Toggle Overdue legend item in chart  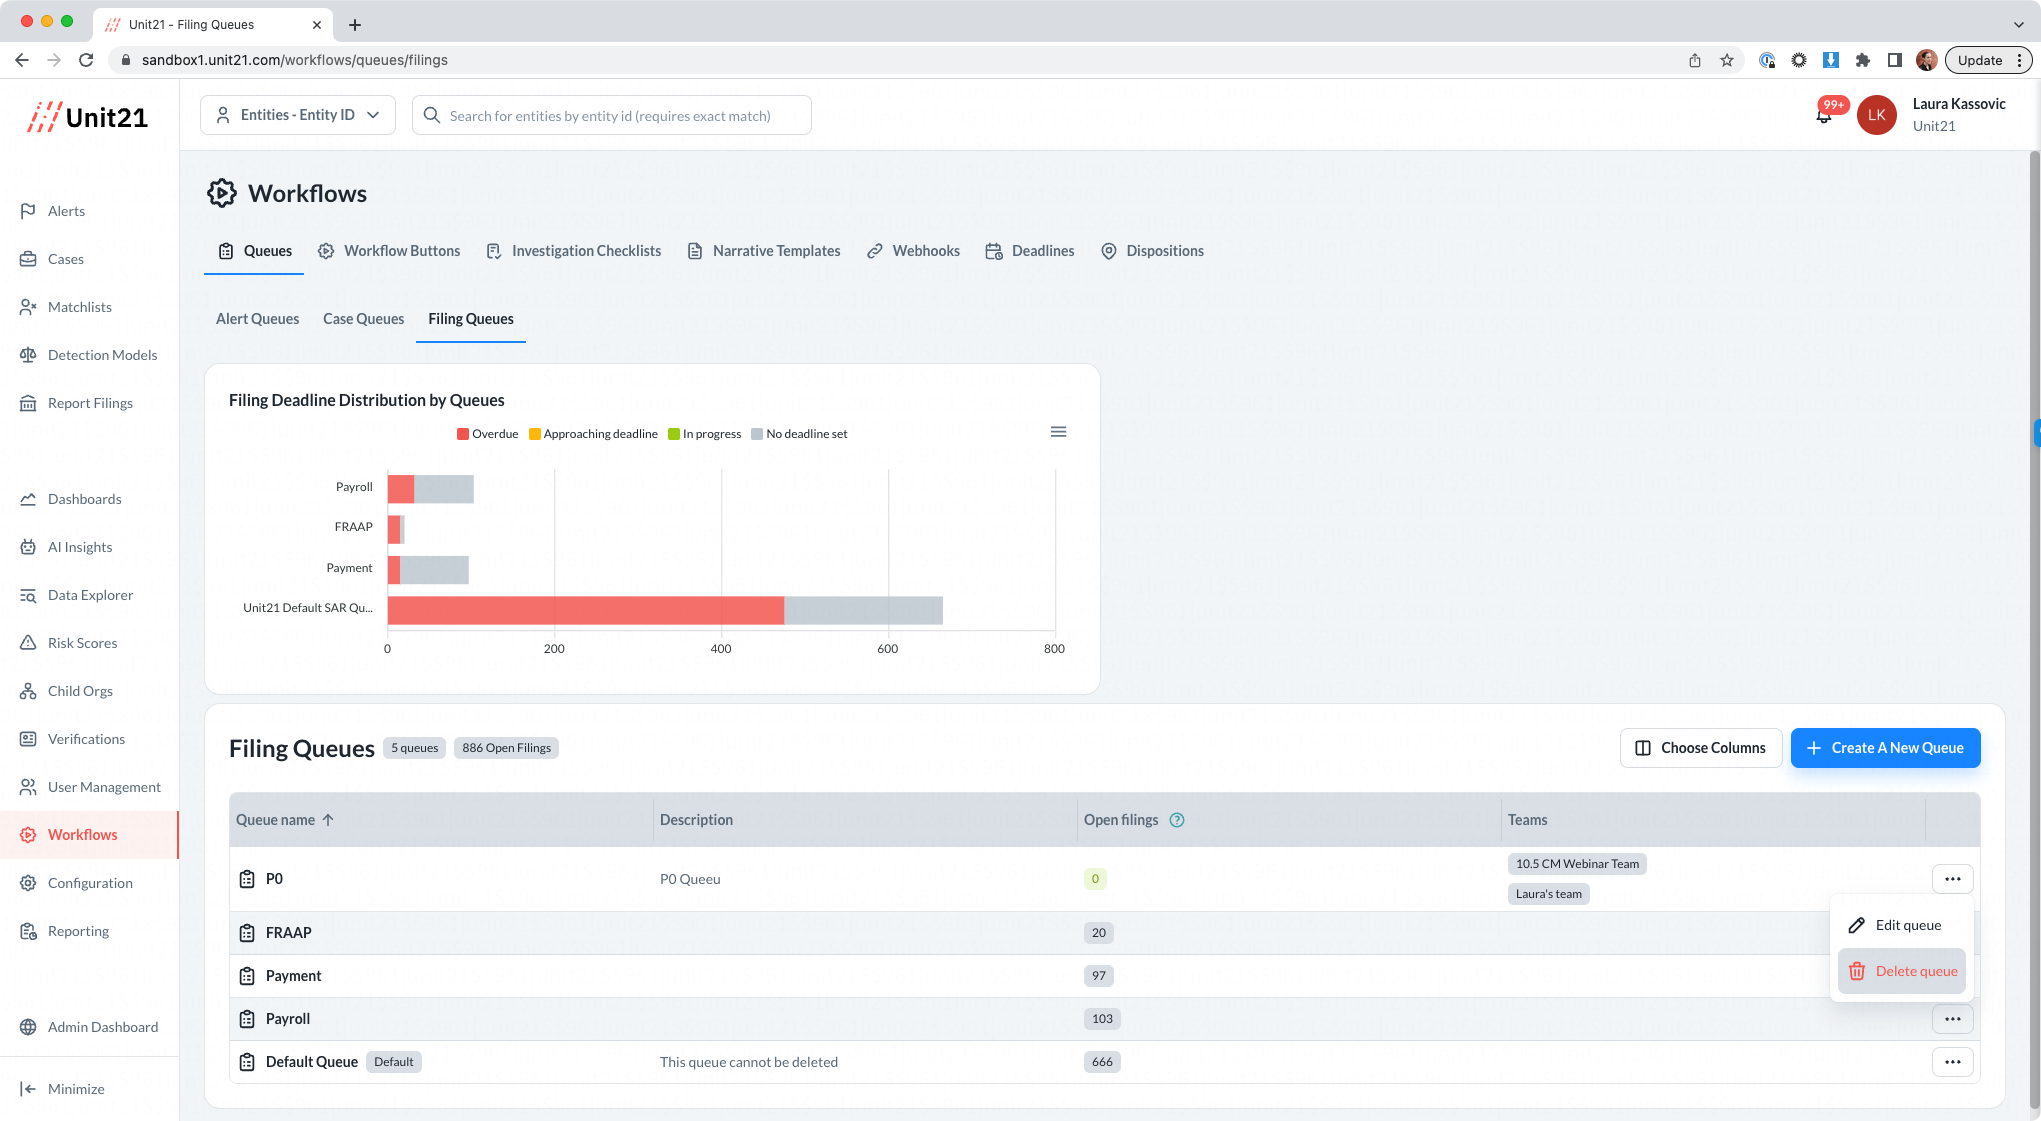click(487, 434)
